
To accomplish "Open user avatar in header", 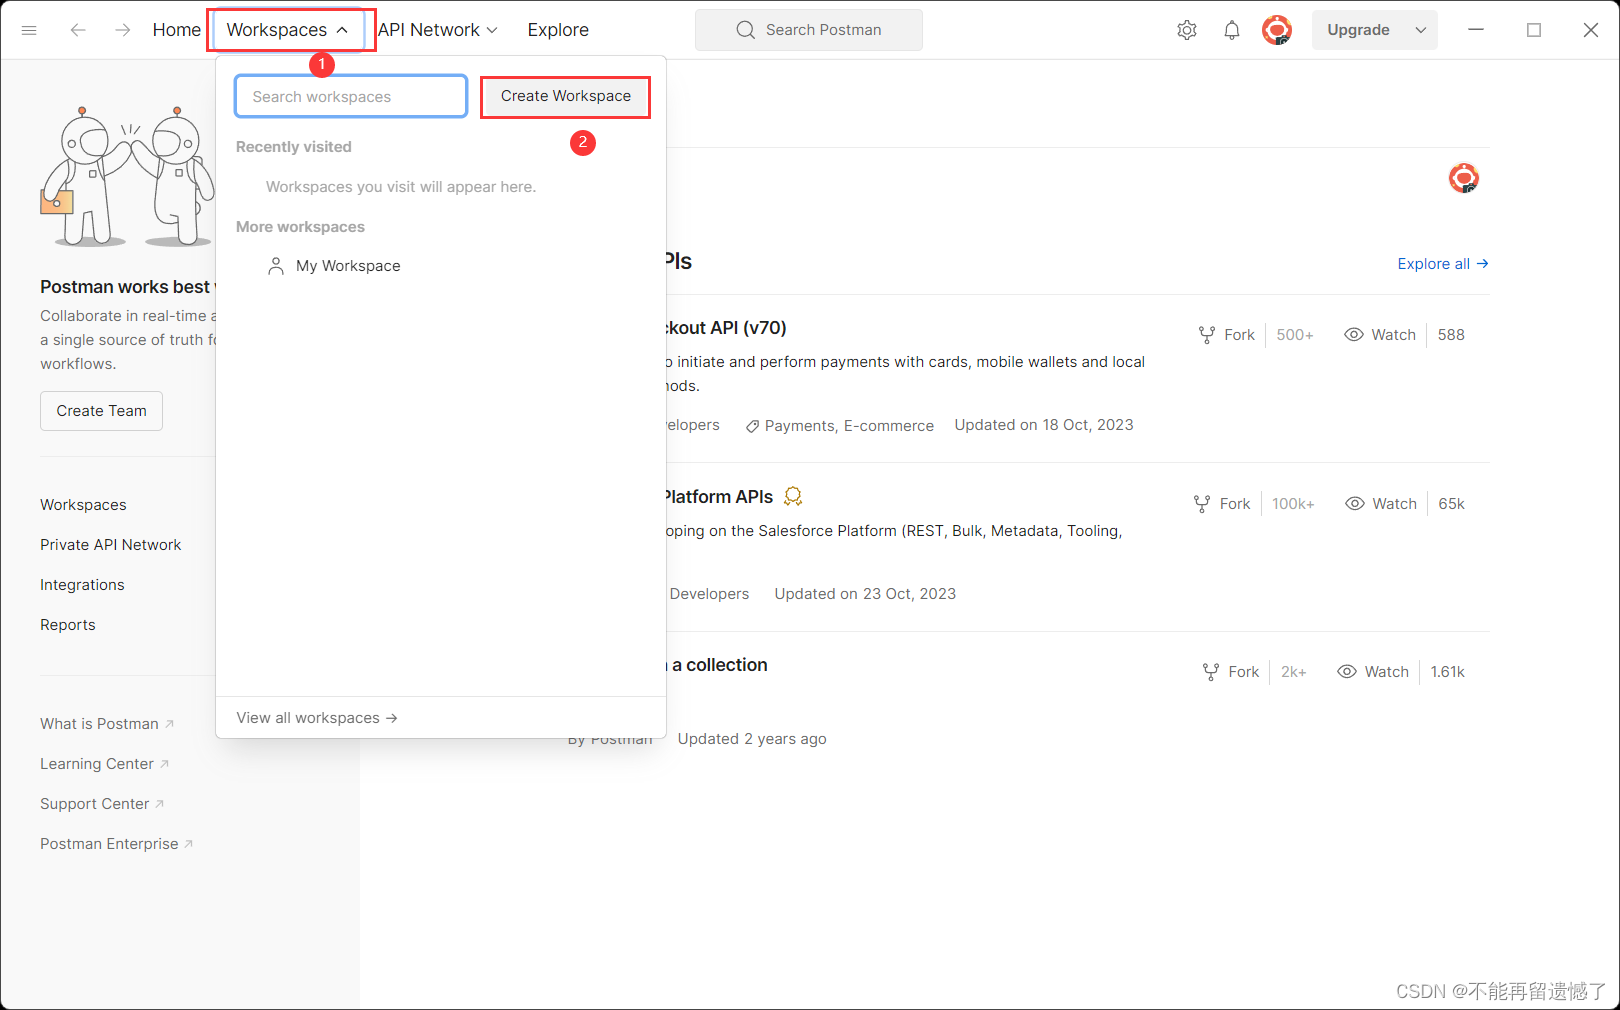I will point(1277,30).
